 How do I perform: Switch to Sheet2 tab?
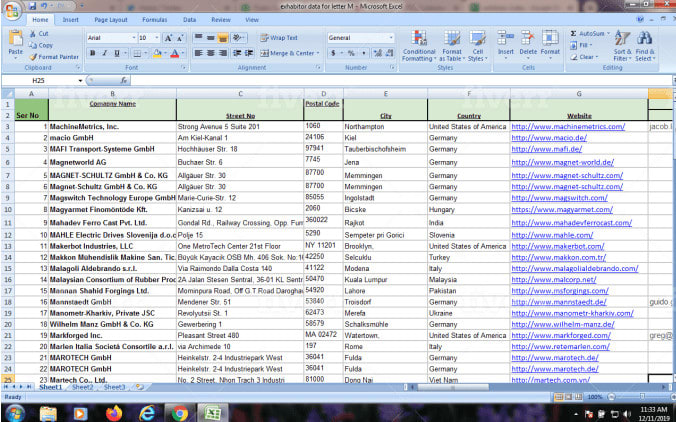[82, 387]
